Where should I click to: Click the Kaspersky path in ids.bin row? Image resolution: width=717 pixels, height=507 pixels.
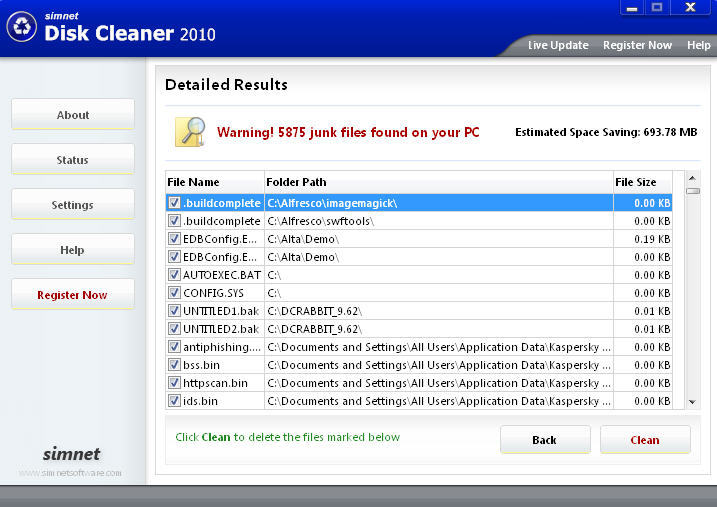pyautogui.click(x=439, y=401)
